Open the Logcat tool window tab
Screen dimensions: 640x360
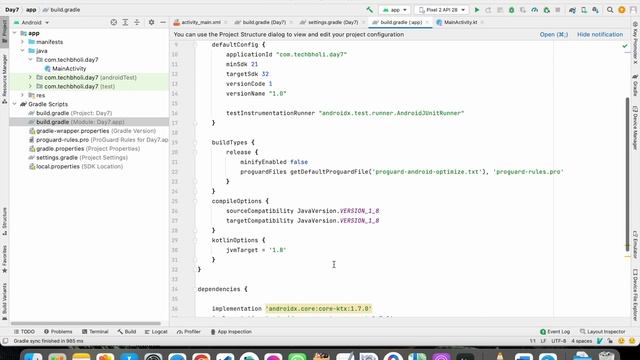[x=156, y=332]
